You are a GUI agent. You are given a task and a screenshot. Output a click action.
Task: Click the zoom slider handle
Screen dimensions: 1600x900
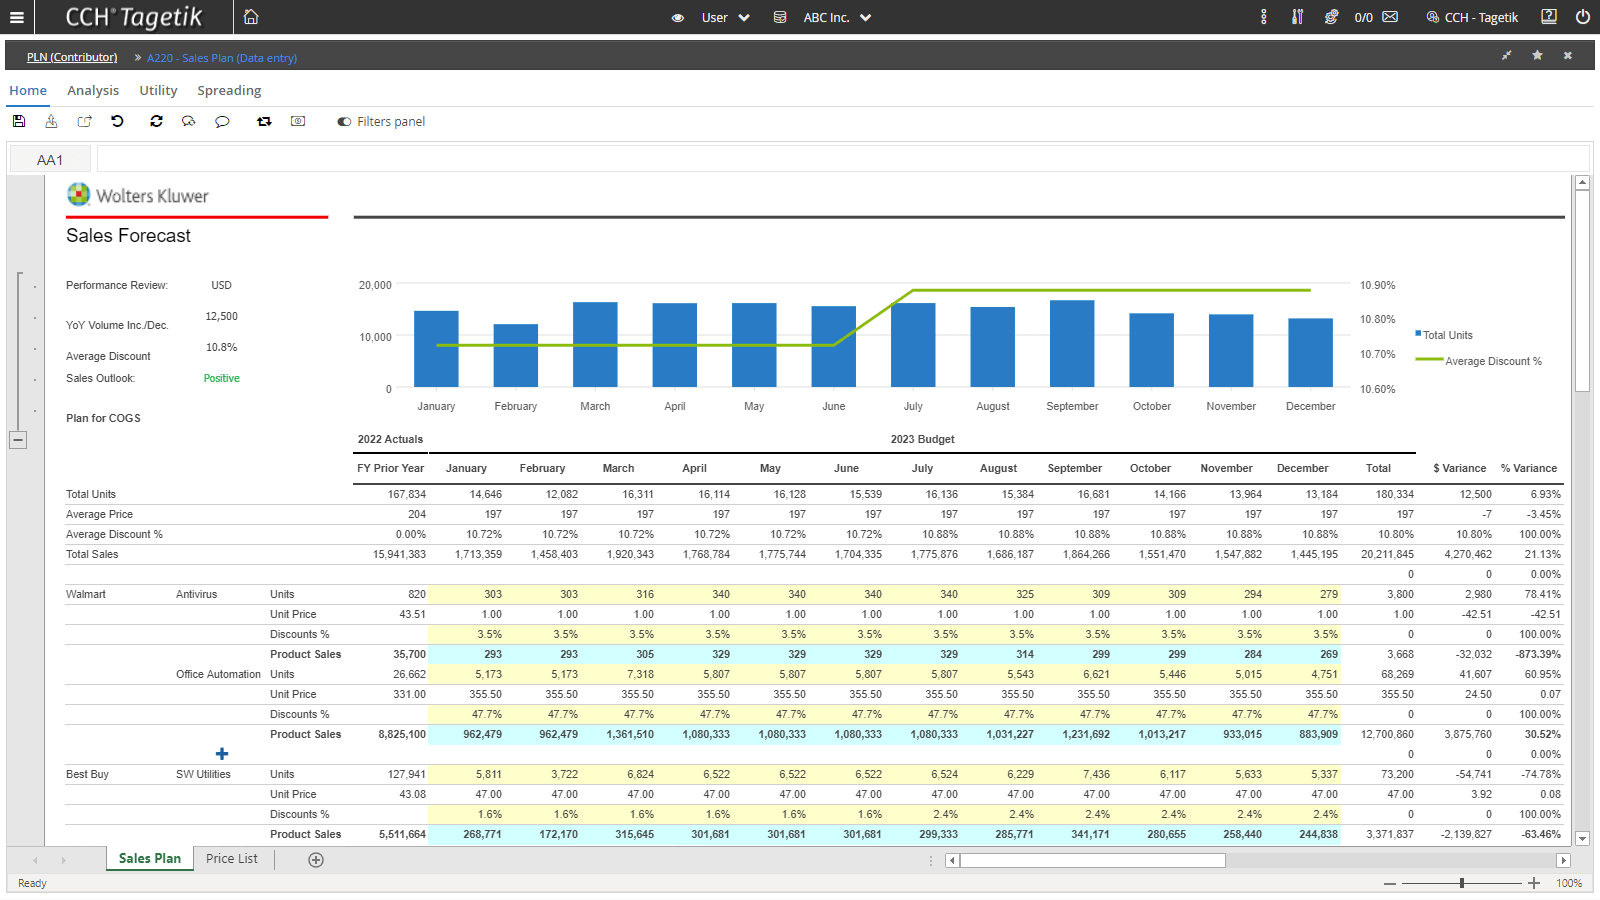pyautogui.click(x=1462, y=883)
